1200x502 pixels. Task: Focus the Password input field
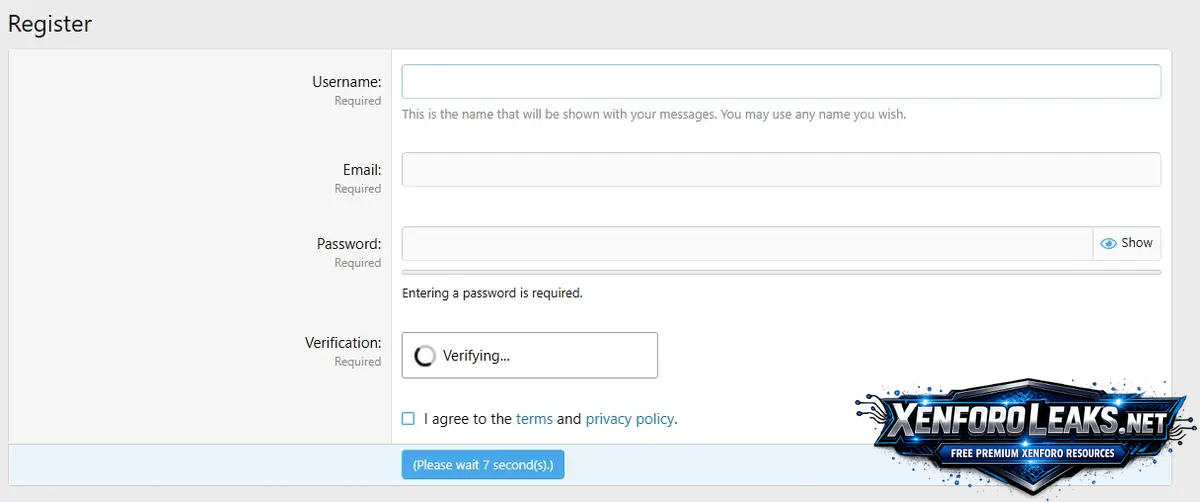[747, 243]
